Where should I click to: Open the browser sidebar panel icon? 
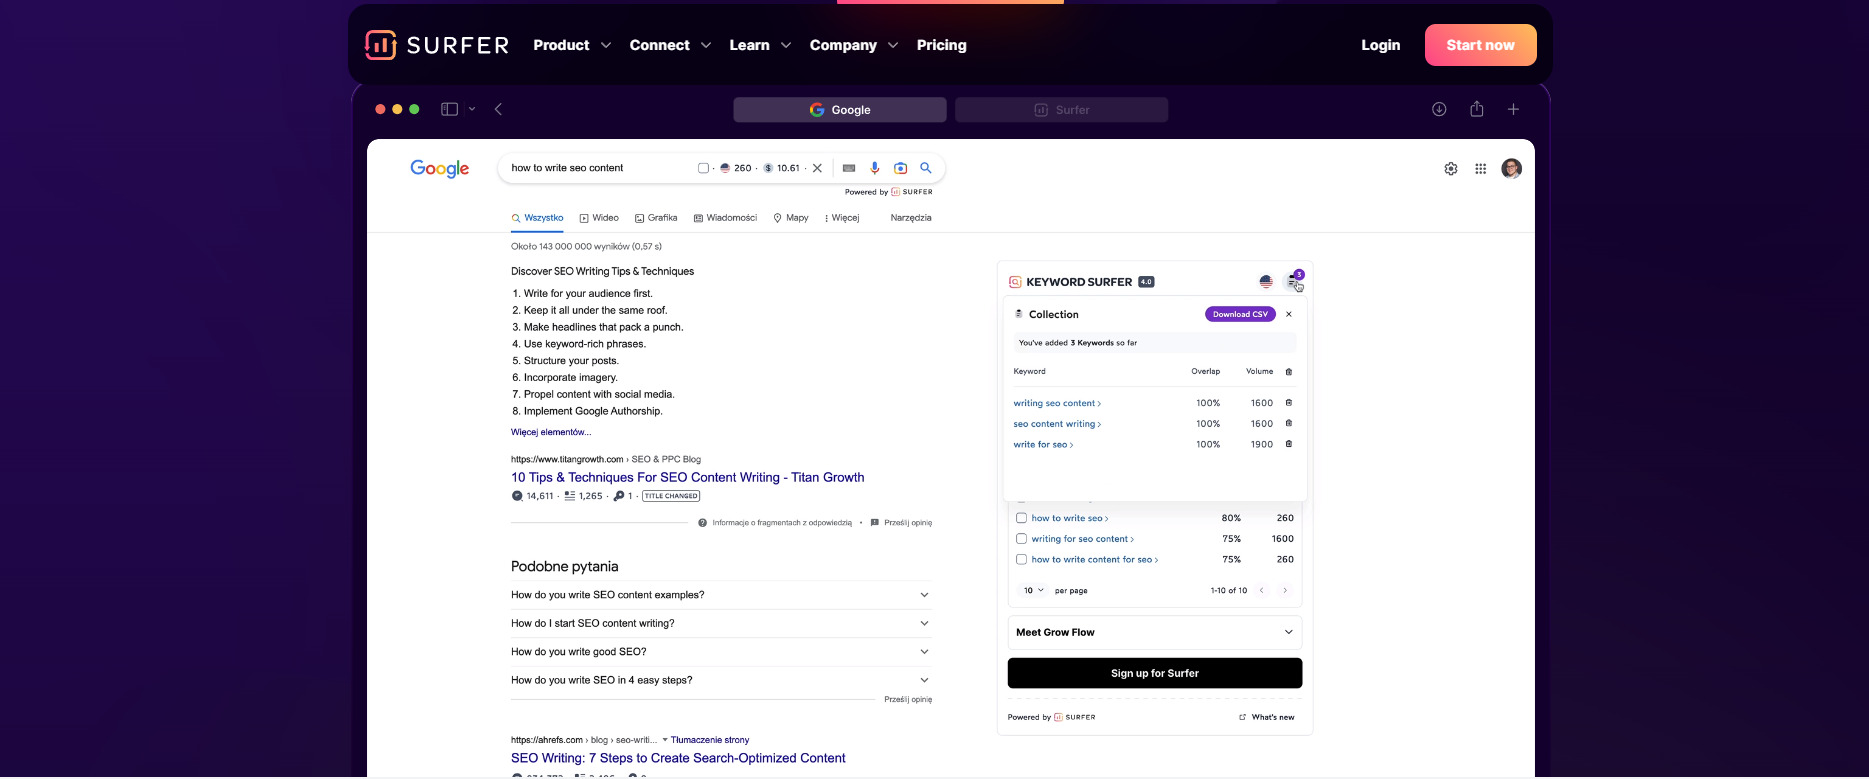pyautogui.click(x=450, y=109)
